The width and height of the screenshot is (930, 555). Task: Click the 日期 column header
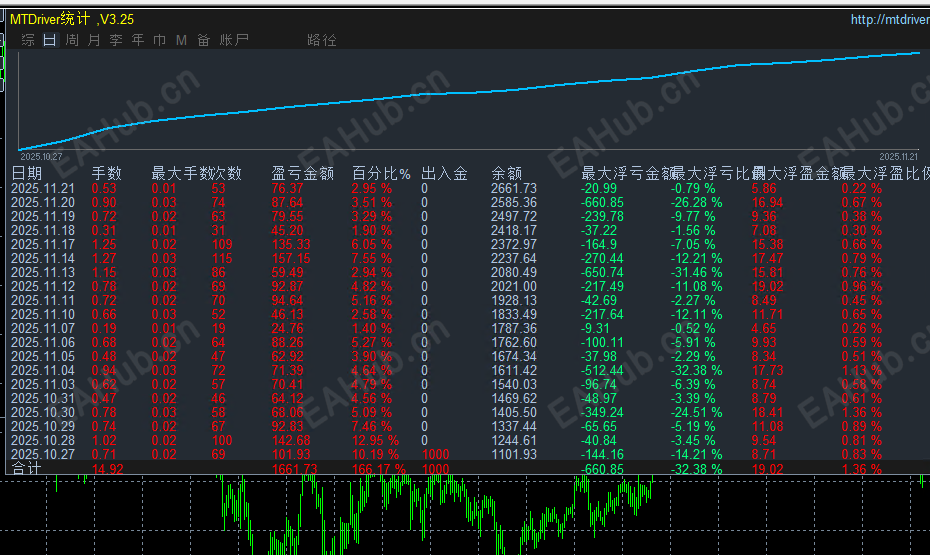(x=27, y=173)
